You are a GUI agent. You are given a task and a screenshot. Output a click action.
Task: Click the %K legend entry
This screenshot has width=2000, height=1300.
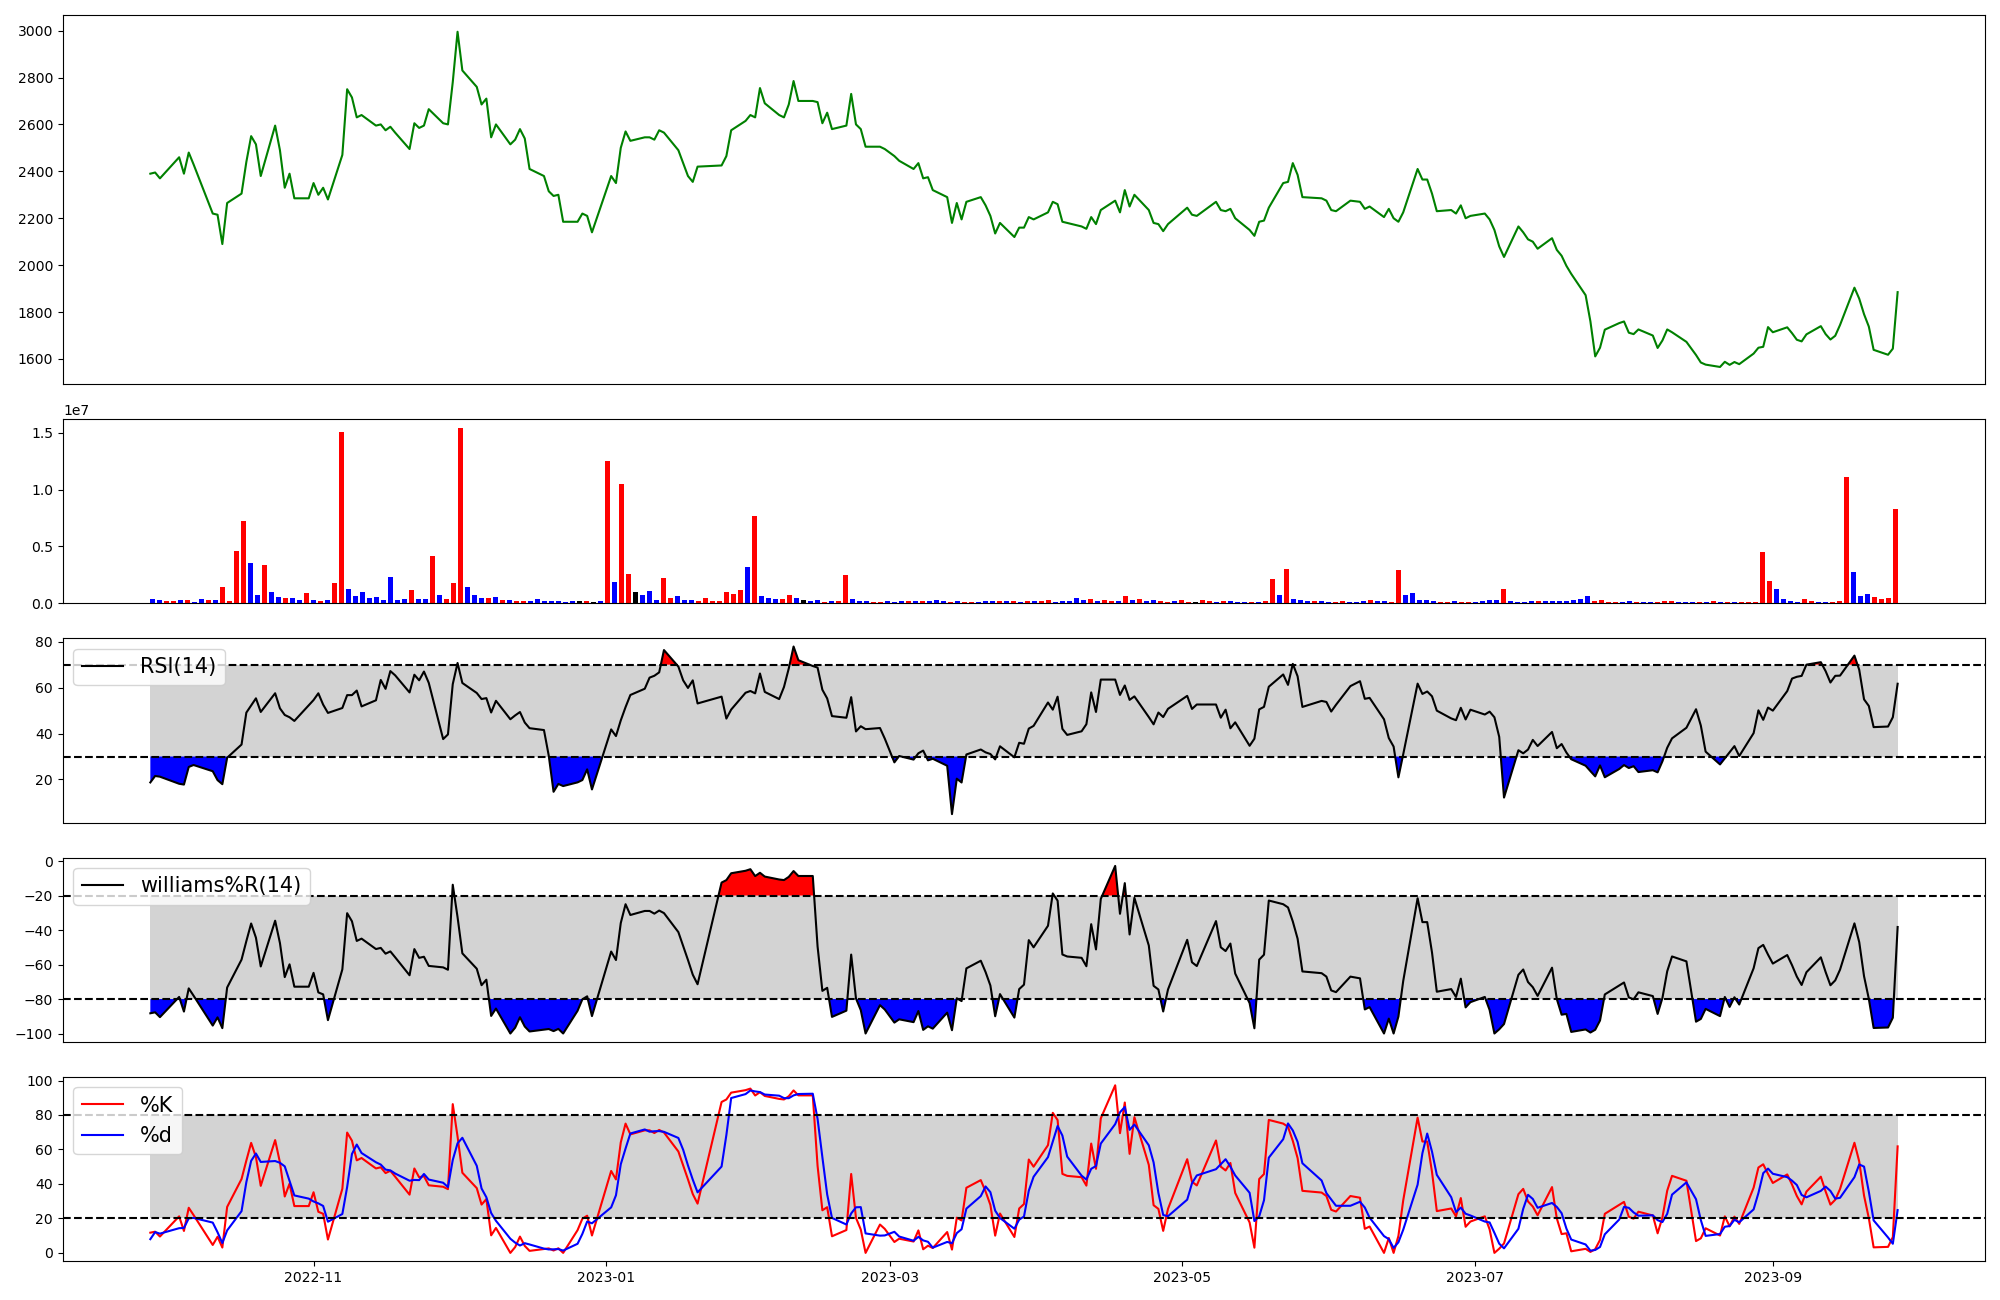[x=155, y=1105]
